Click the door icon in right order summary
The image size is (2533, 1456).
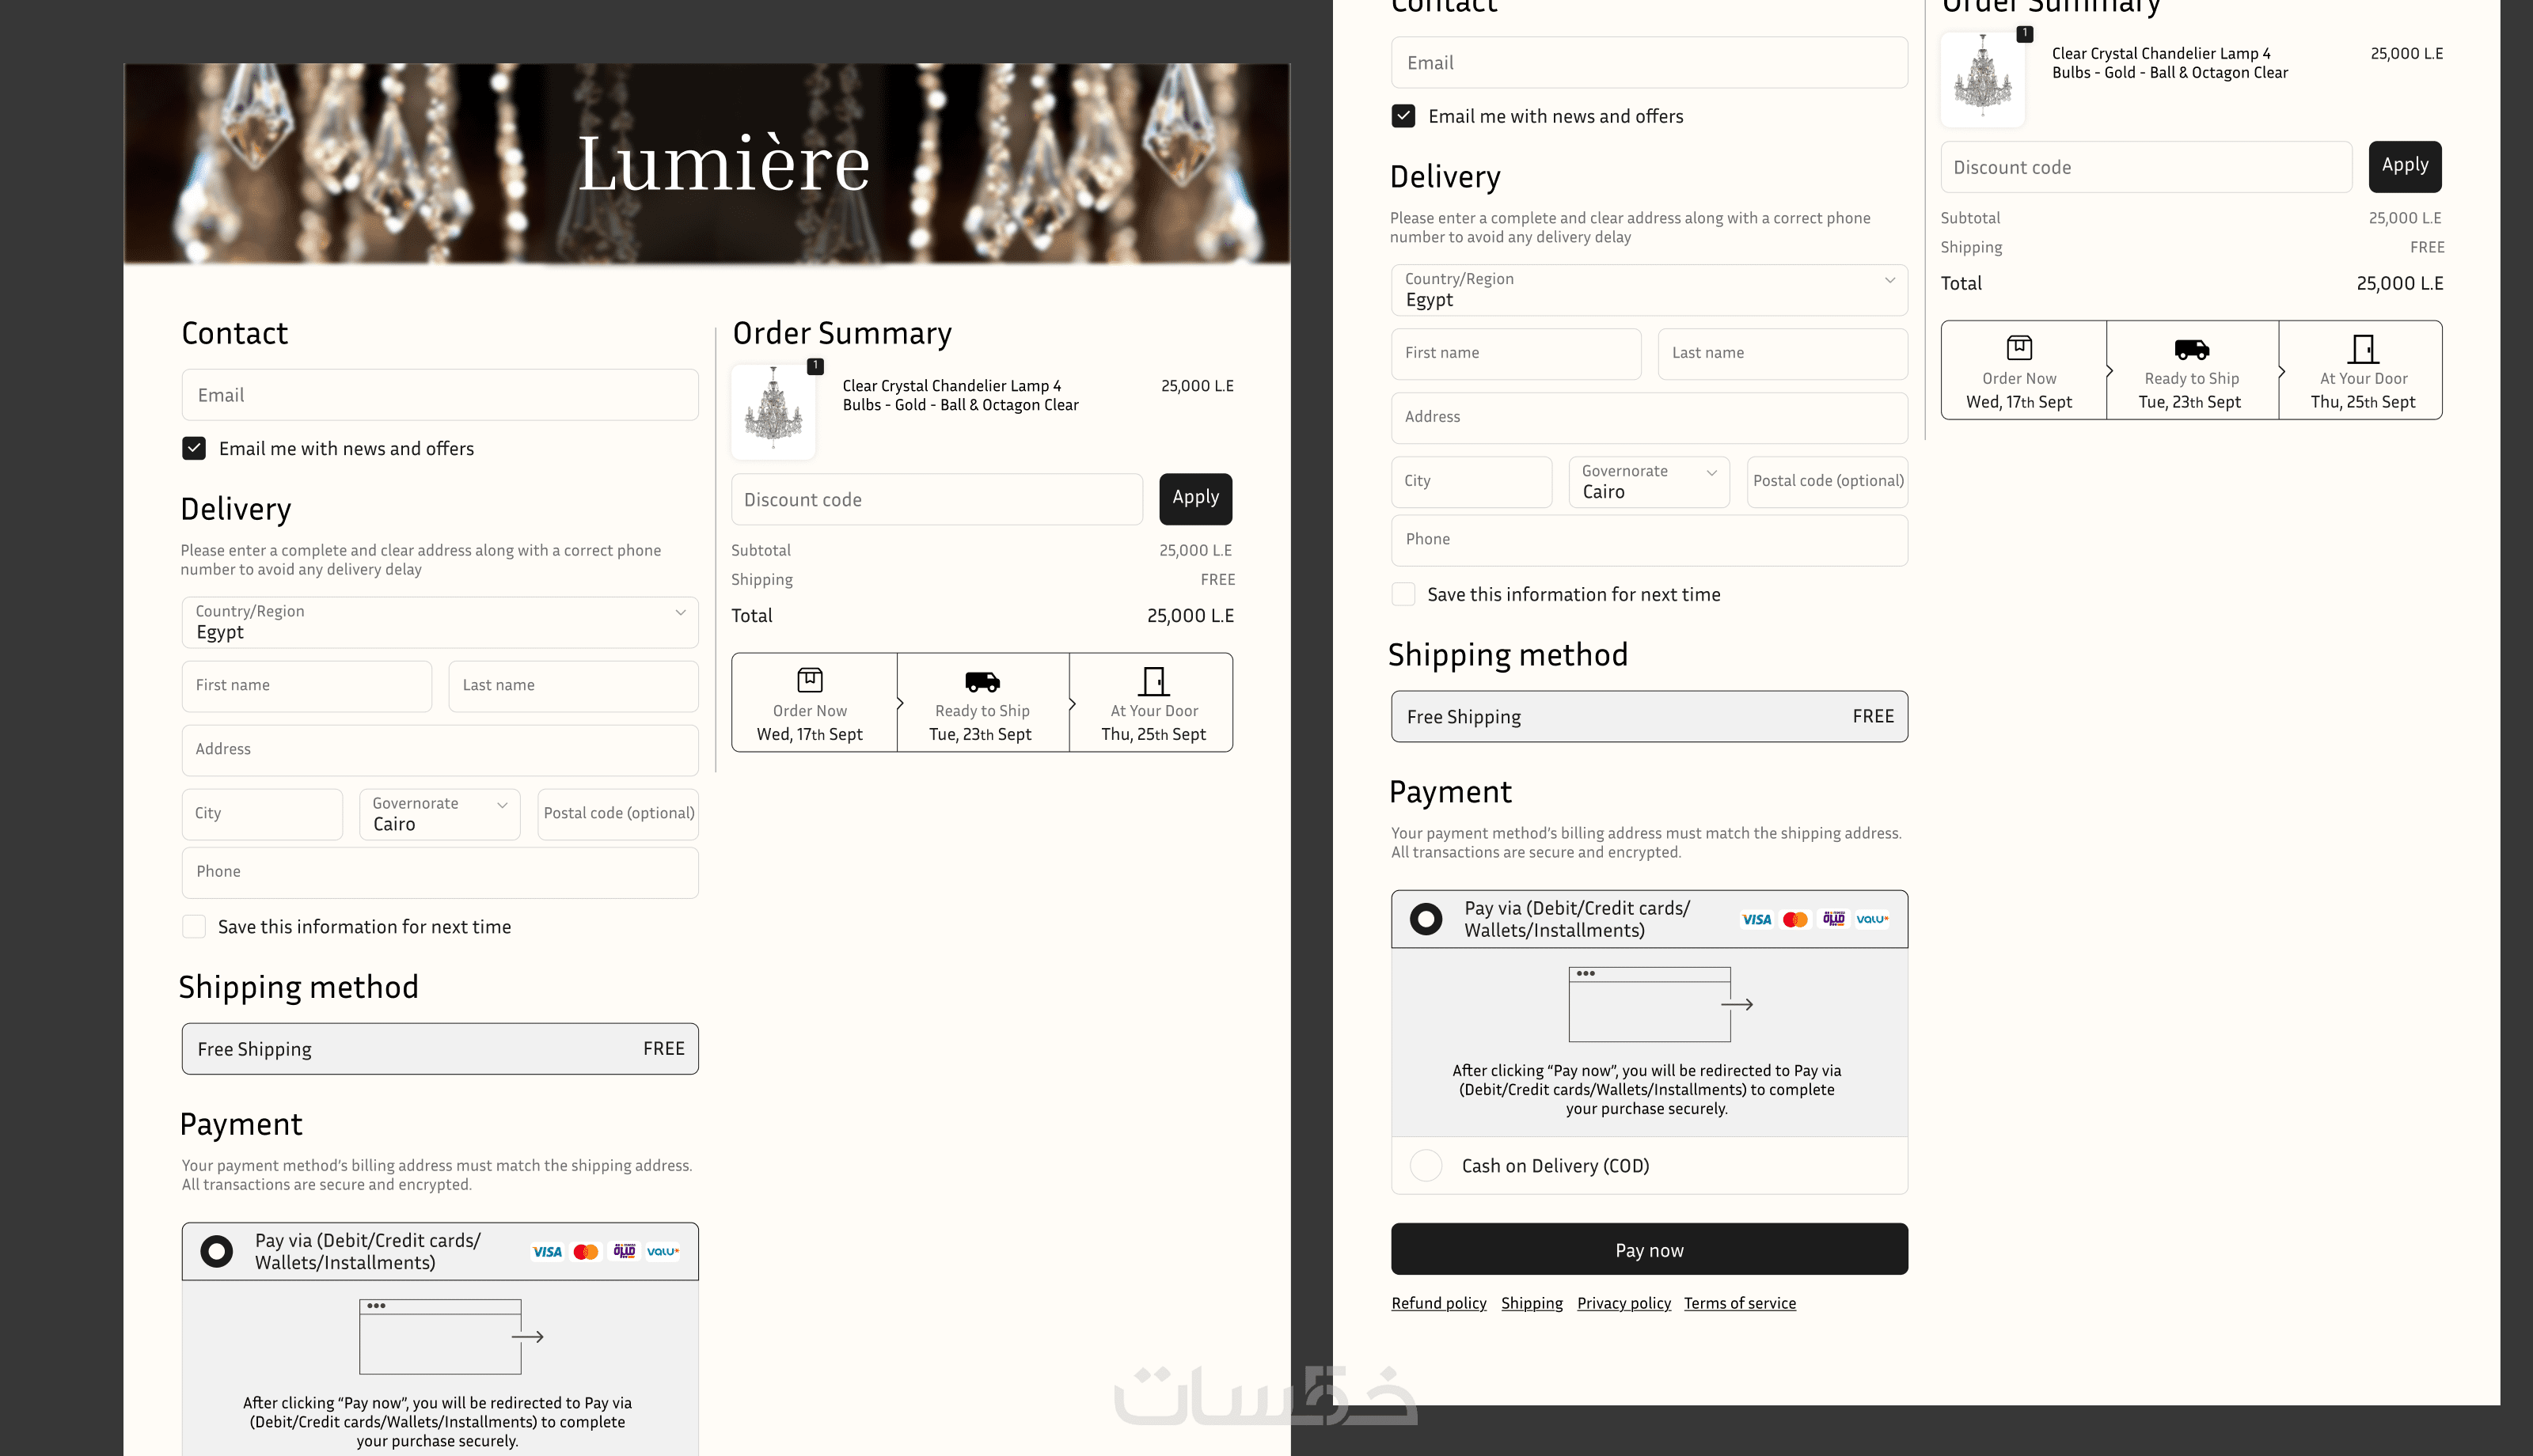pyautogui.click(x=2363, y=349)
